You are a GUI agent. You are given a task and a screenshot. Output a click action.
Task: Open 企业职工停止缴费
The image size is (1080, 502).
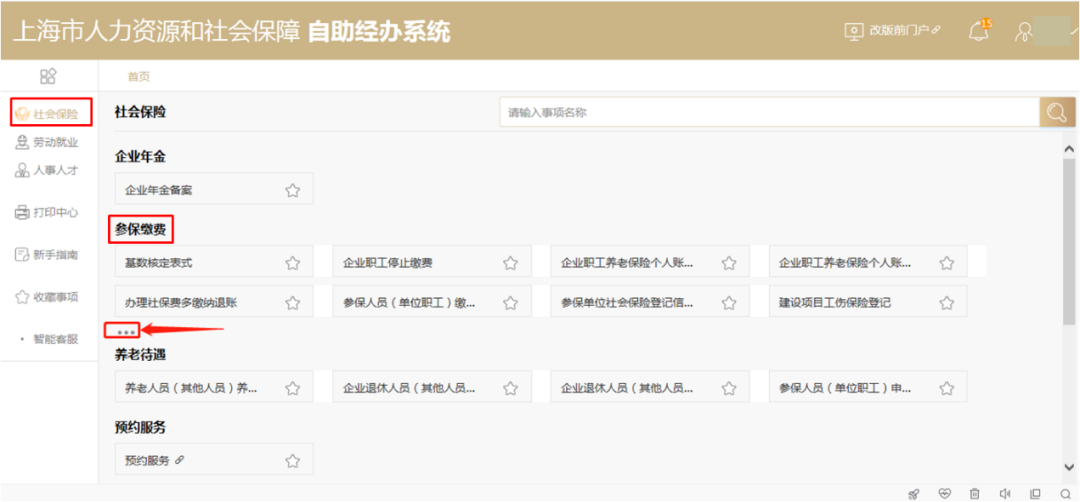(x=432, y=262)
